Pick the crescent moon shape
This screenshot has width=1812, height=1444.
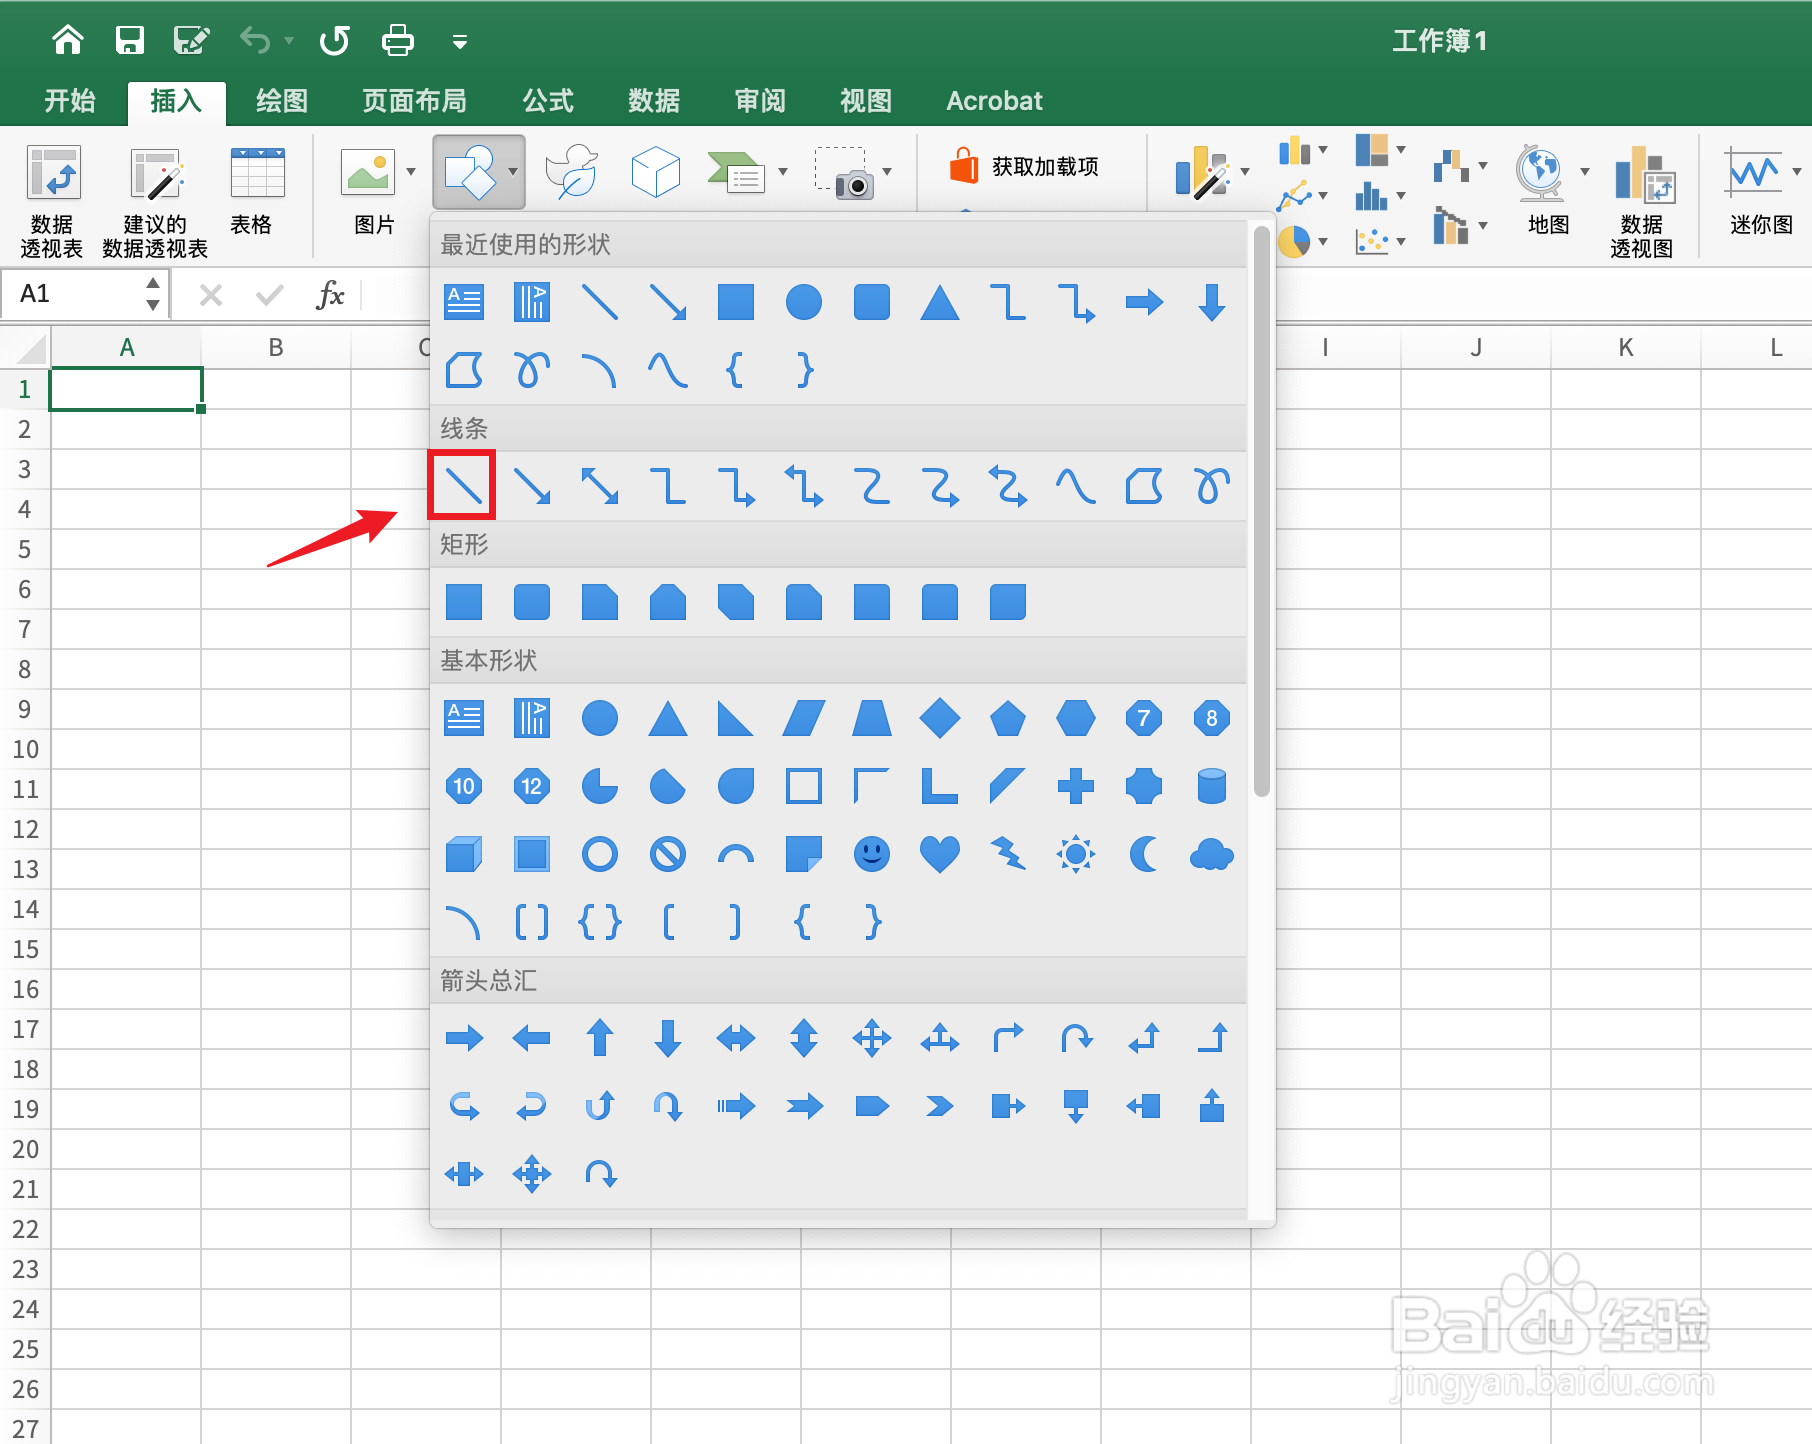pyautogui.click(x=1144, y=854)
